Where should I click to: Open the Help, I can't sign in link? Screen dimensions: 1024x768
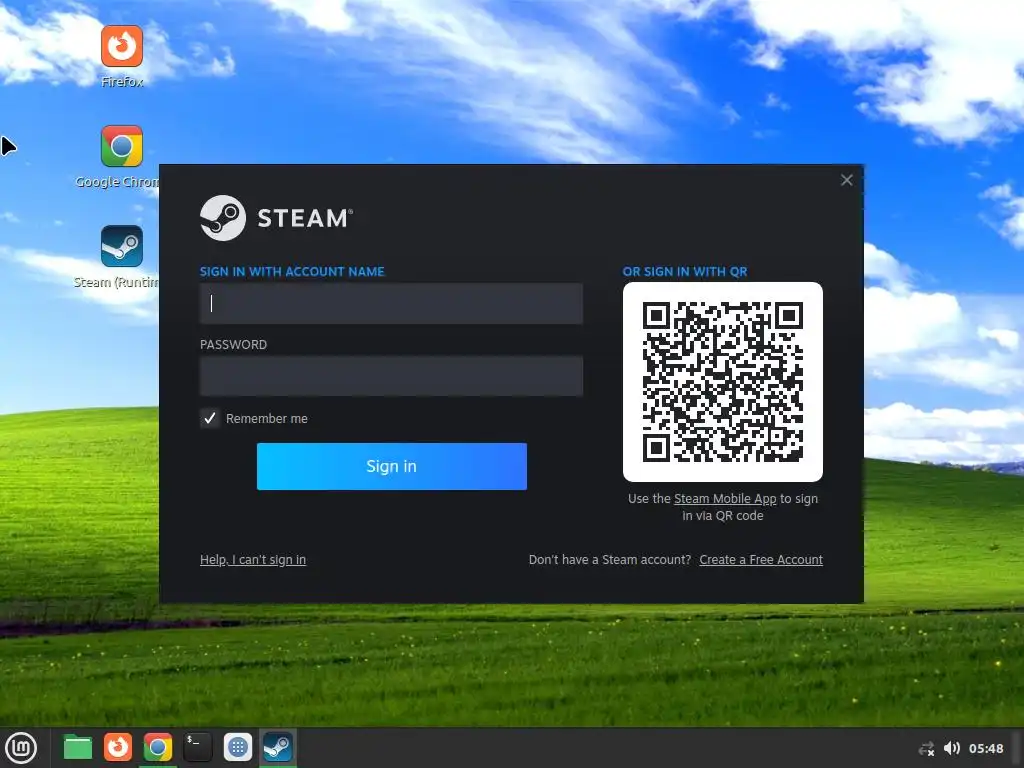pyautogui.click(x=253, y=560)
